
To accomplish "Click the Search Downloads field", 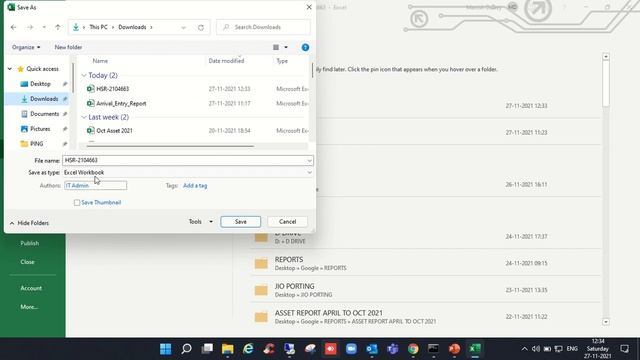I will [263, 27].
